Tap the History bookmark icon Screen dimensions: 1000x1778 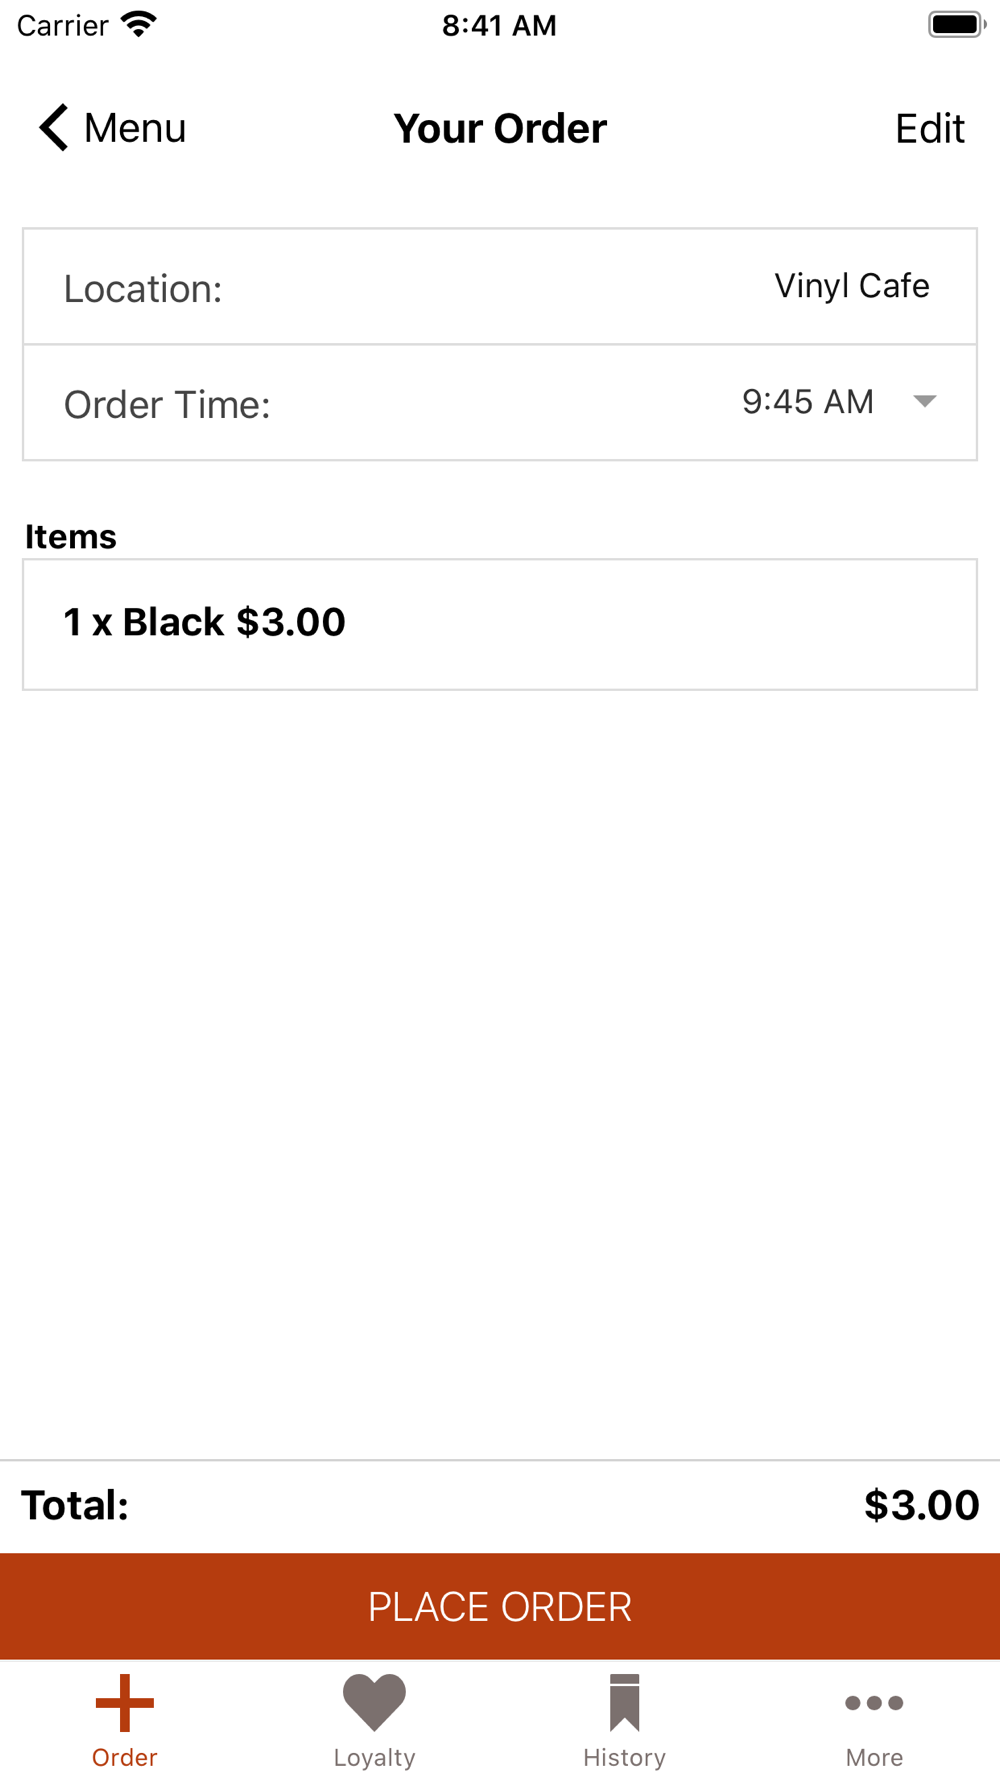624,1702
